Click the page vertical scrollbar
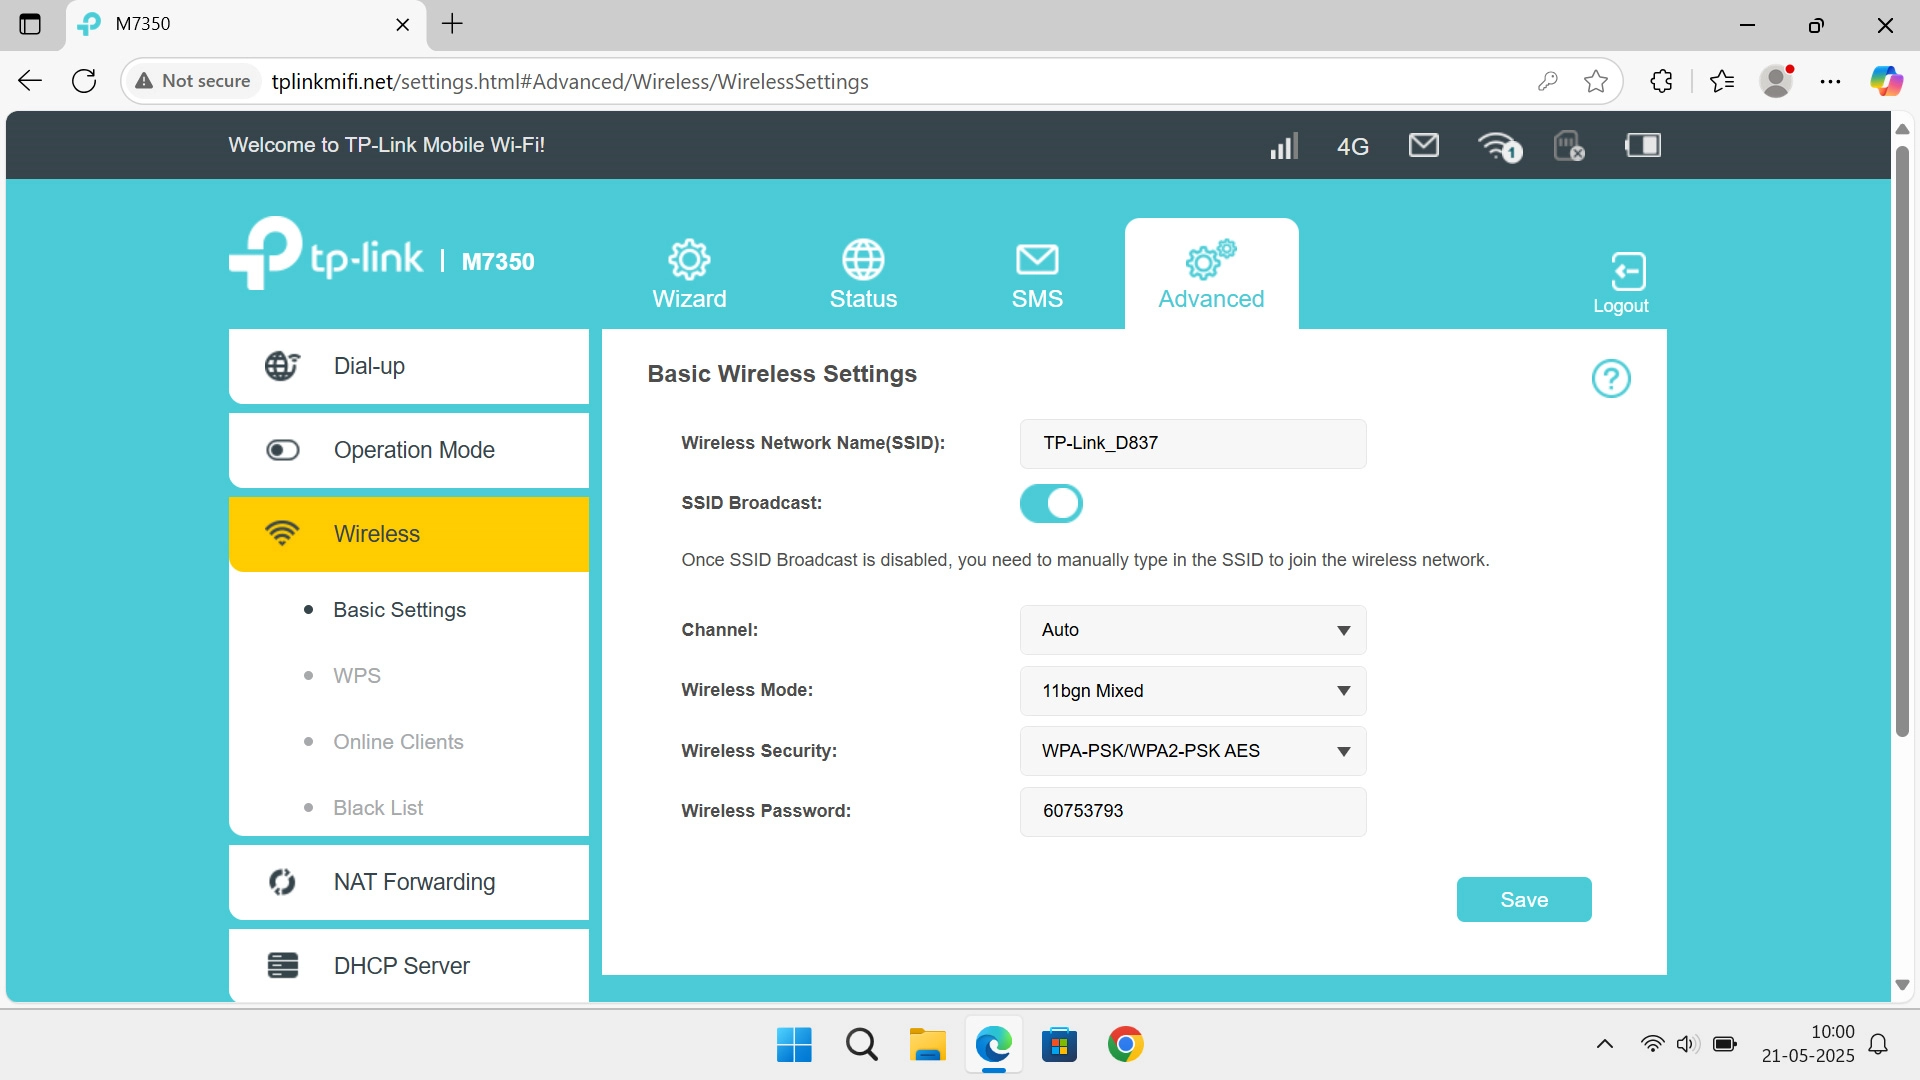Screen dimensions: 1920x1080 coord(1902,440)
